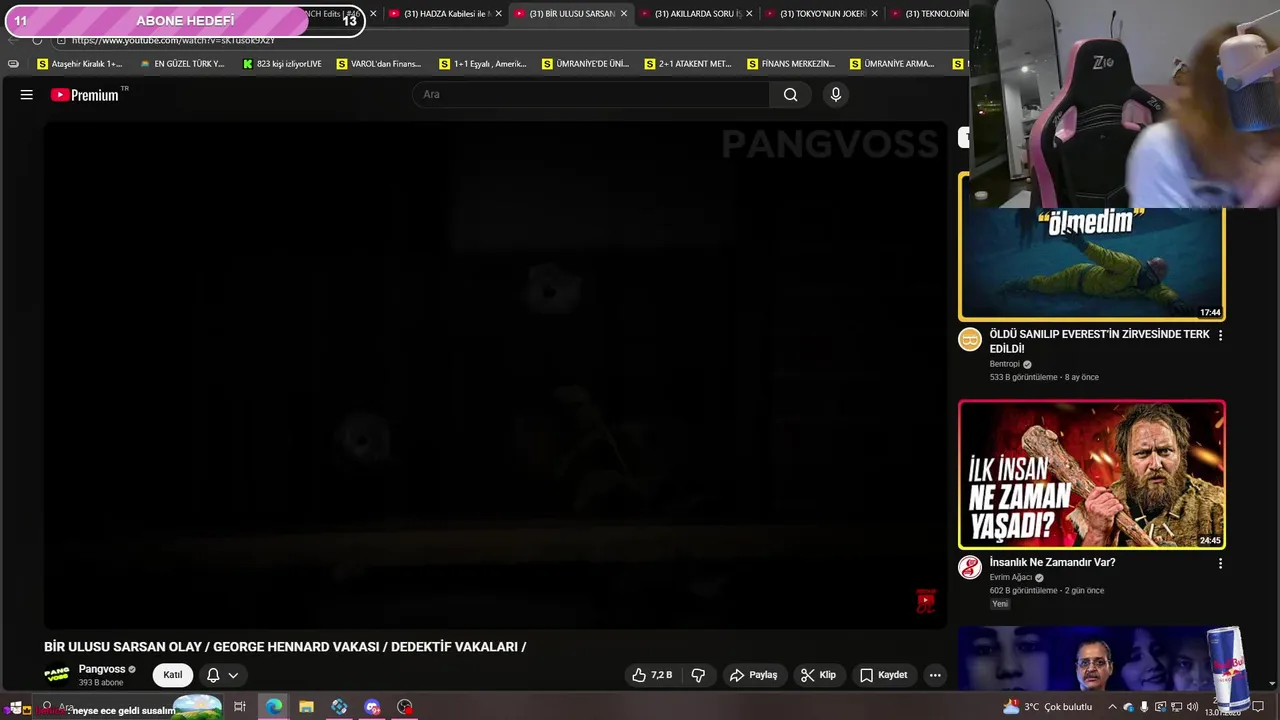Open more actions three-dot menu under video

935,675
